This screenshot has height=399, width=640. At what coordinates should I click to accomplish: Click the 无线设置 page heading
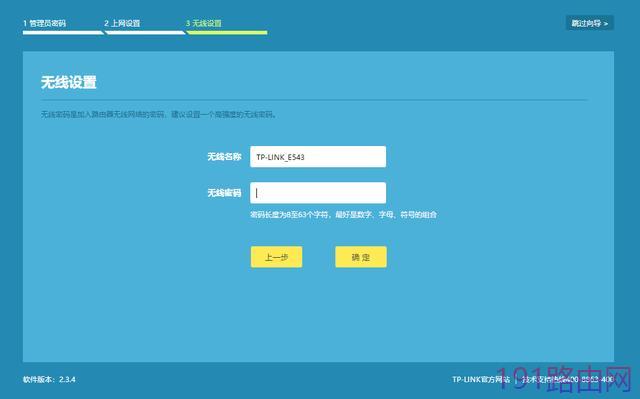(69, 82)
